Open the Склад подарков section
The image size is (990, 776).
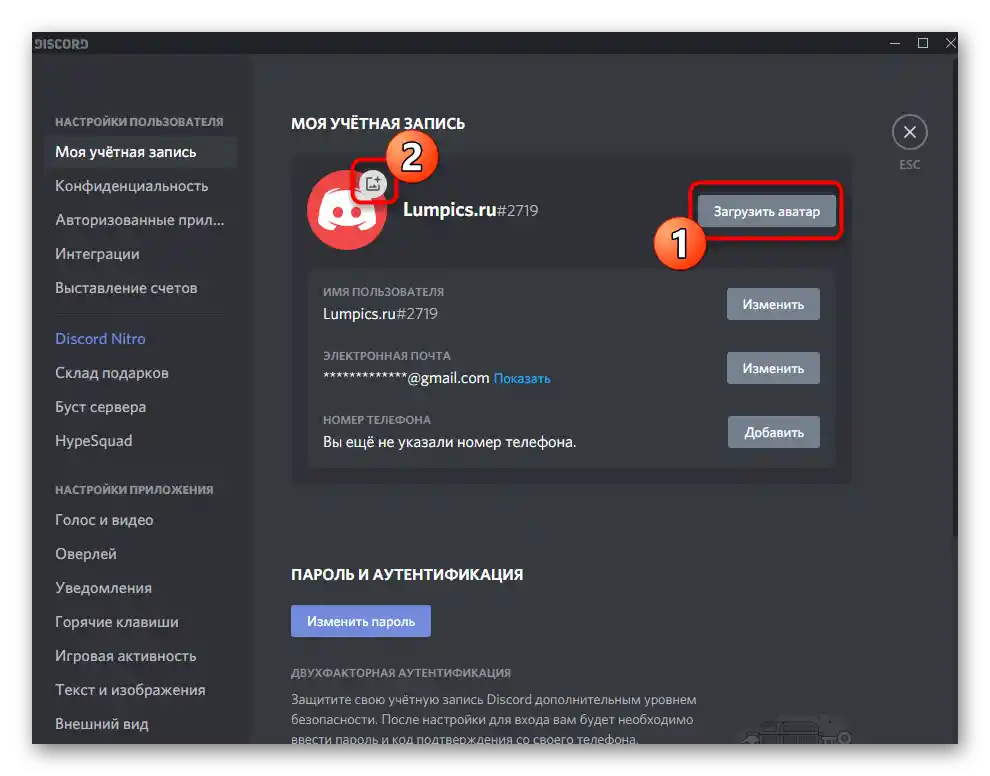[x=140, y=373]
